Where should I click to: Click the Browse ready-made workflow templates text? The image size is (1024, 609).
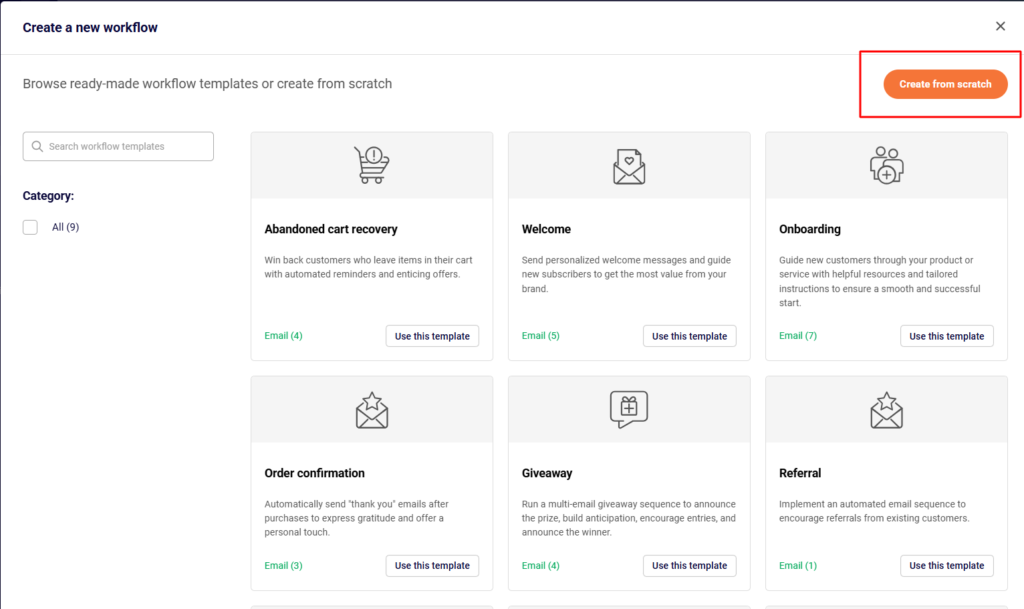pos(207,84)
